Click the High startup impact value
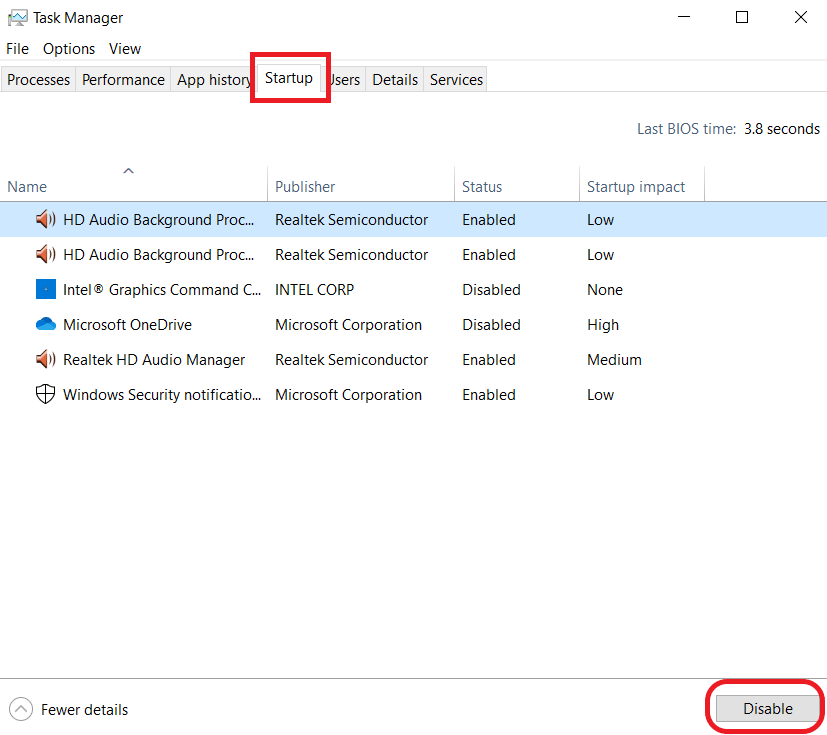 click(x=603, y=325)
